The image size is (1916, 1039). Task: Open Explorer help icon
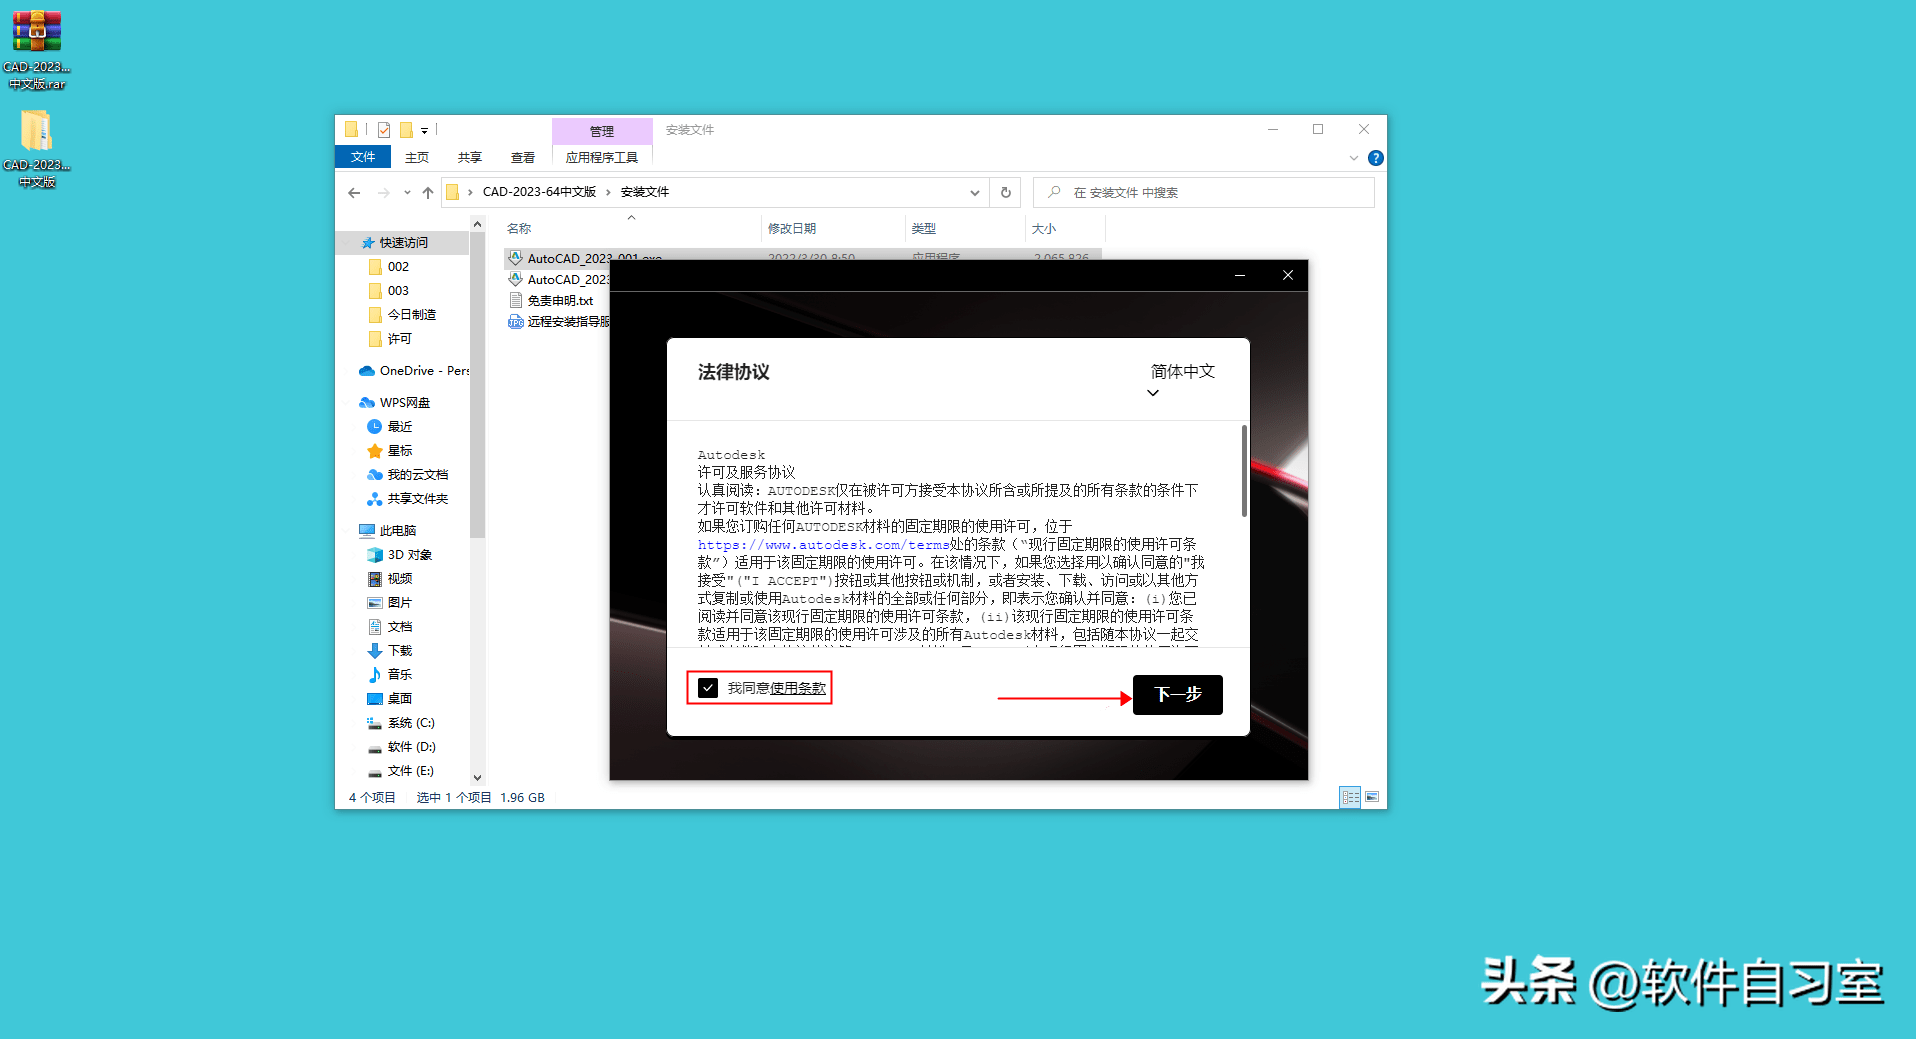click(x=1376, y=158)
